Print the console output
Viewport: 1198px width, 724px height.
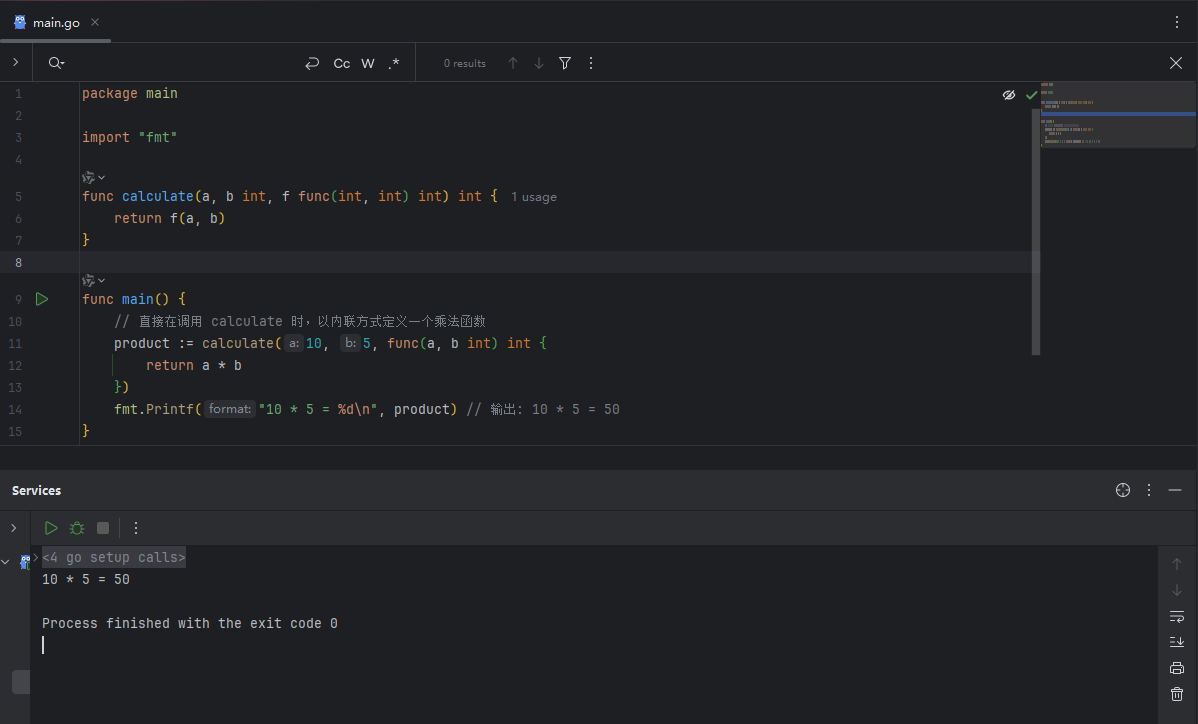pyautogui.click(x=1177, y=668)
